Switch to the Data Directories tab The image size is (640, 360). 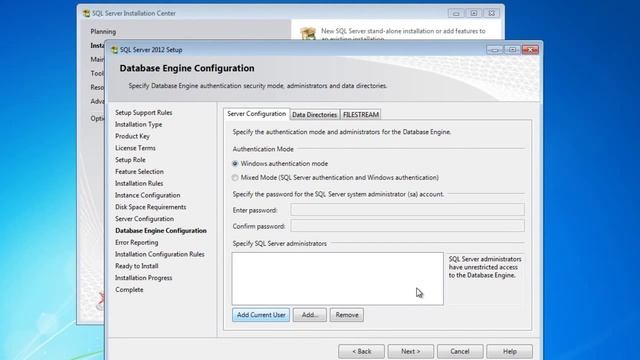coord(314,115)
